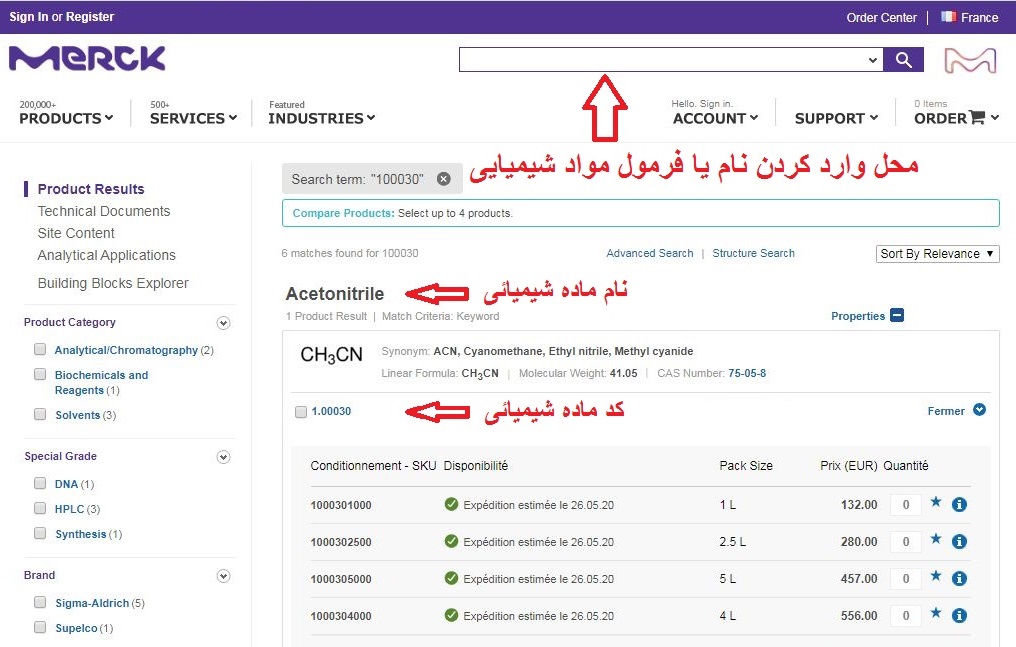Image resolution: width=1016 pixels, height=647 pixels.
Task: Open info icon for SKU 1000301000
Action: click(960, 505)
